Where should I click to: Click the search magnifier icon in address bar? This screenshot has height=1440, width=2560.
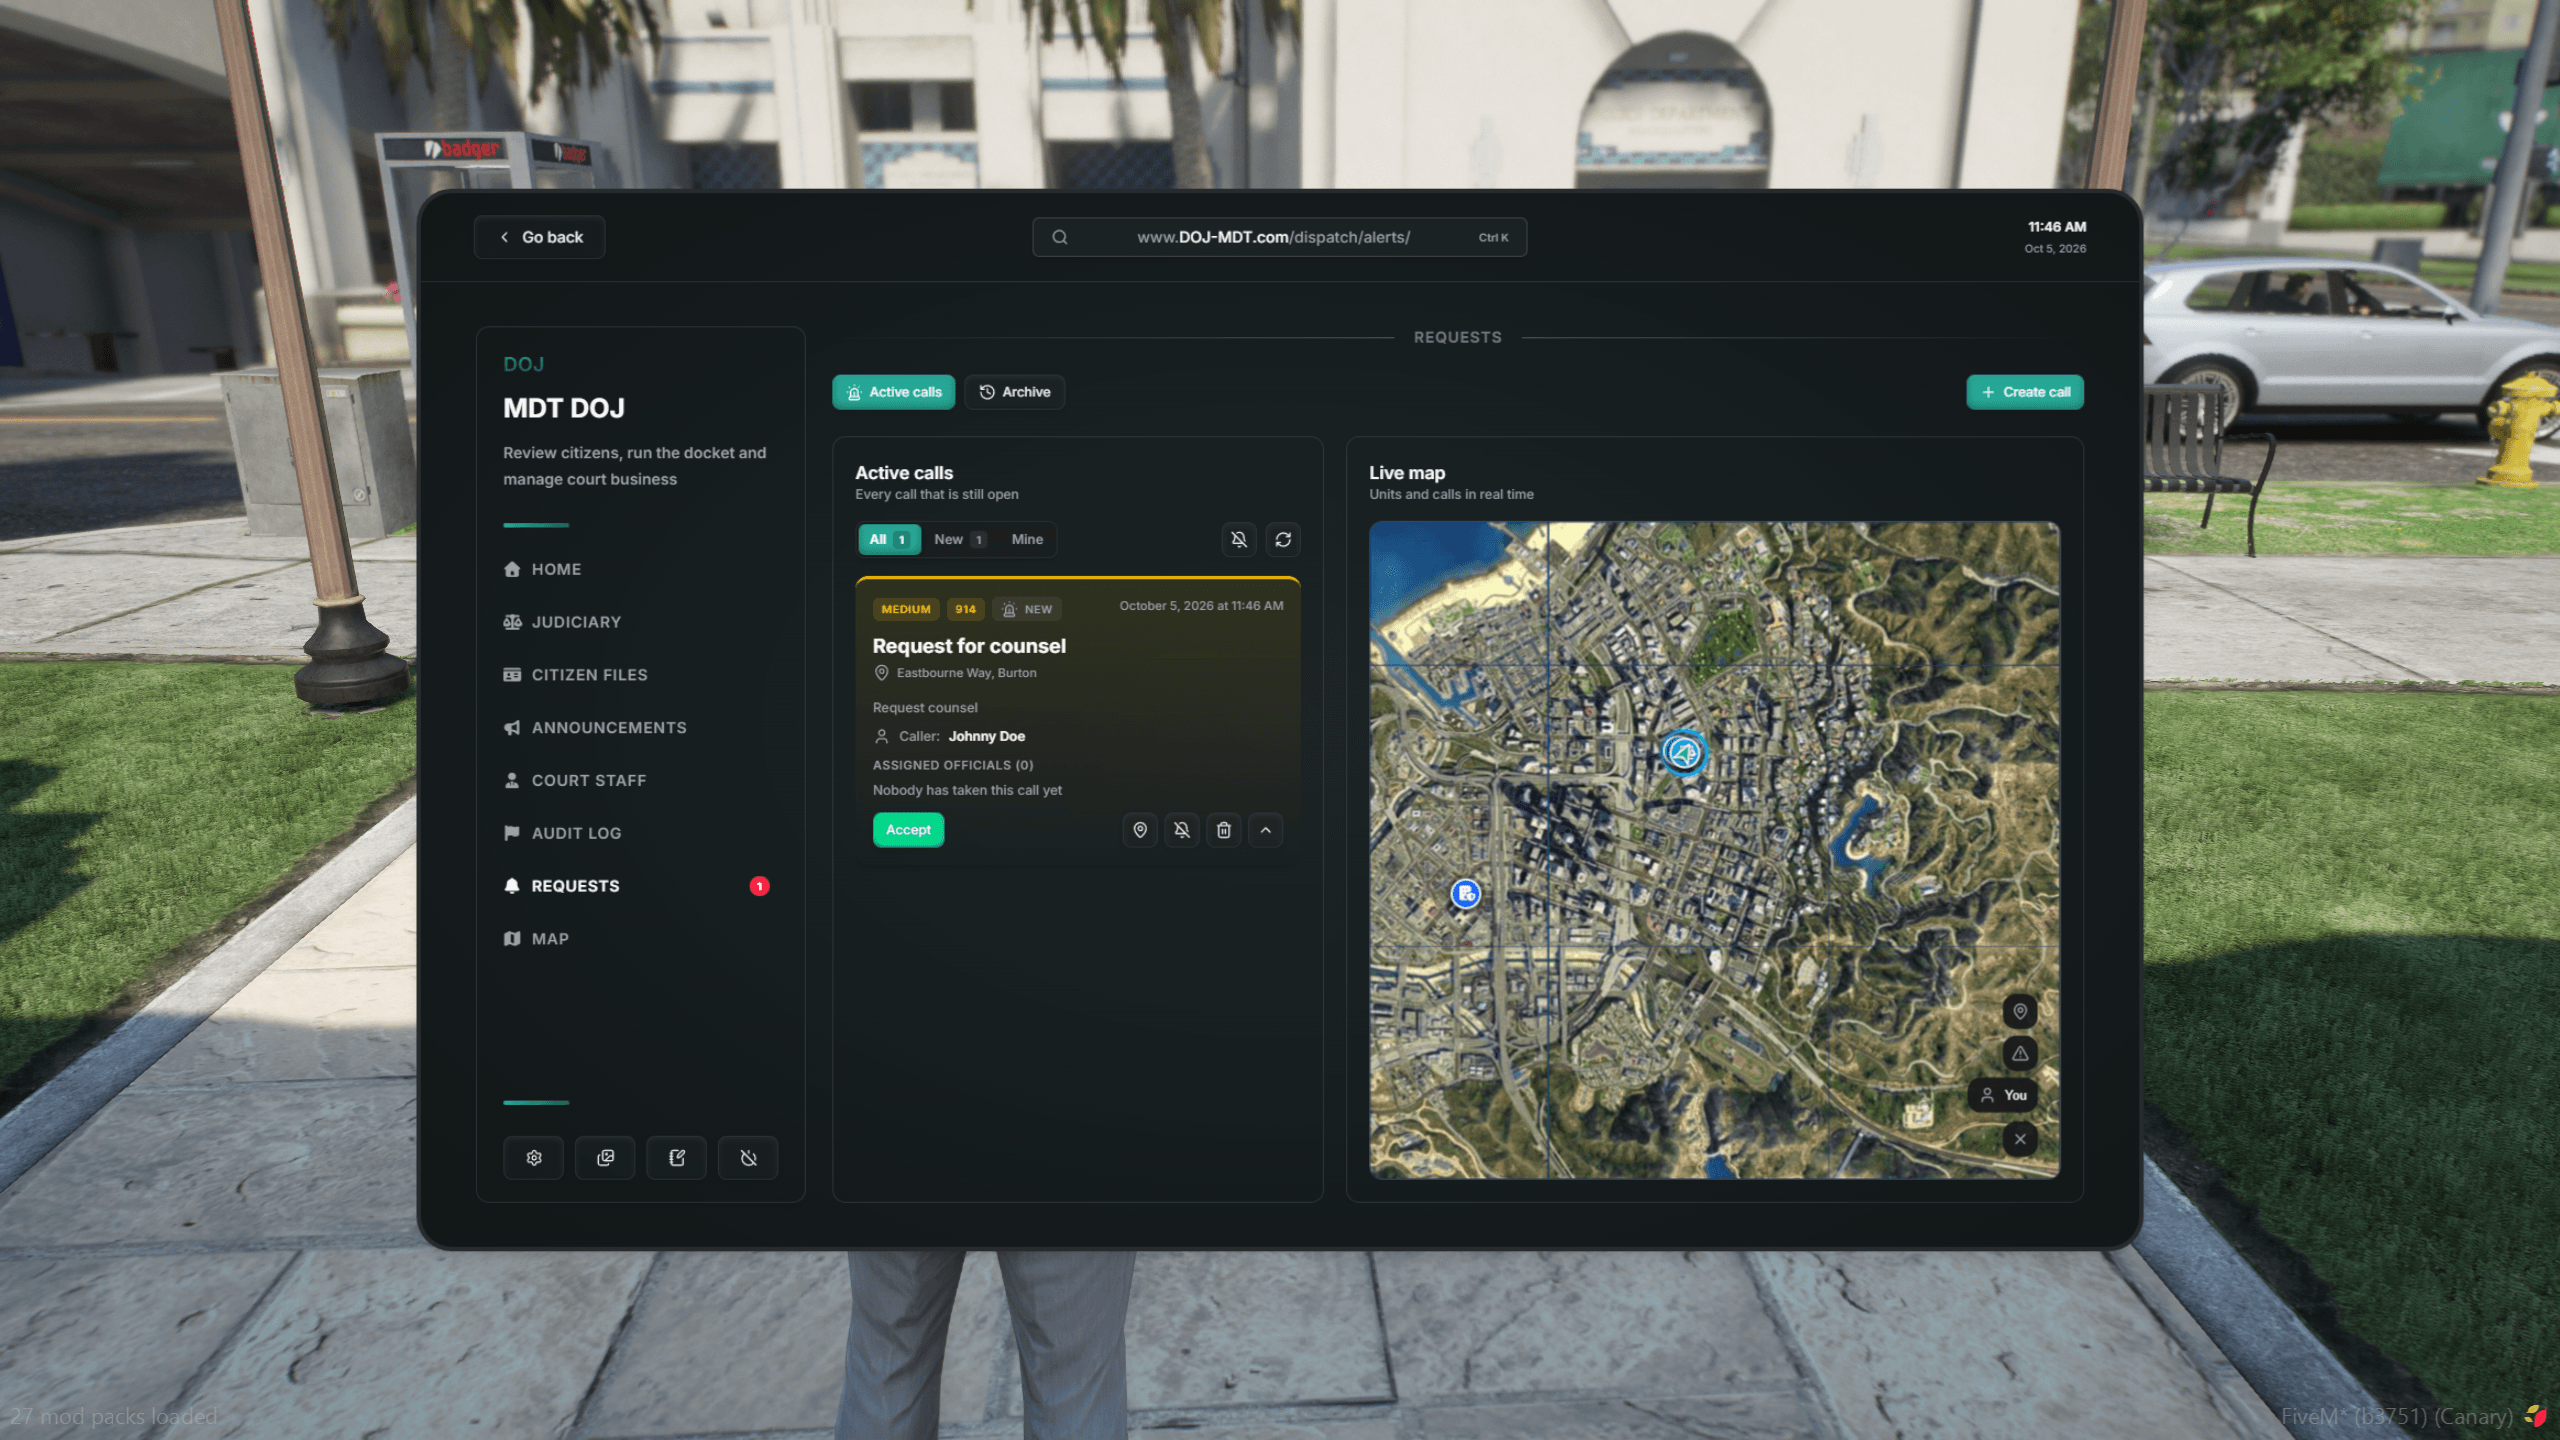click(x=1060, y=237)
